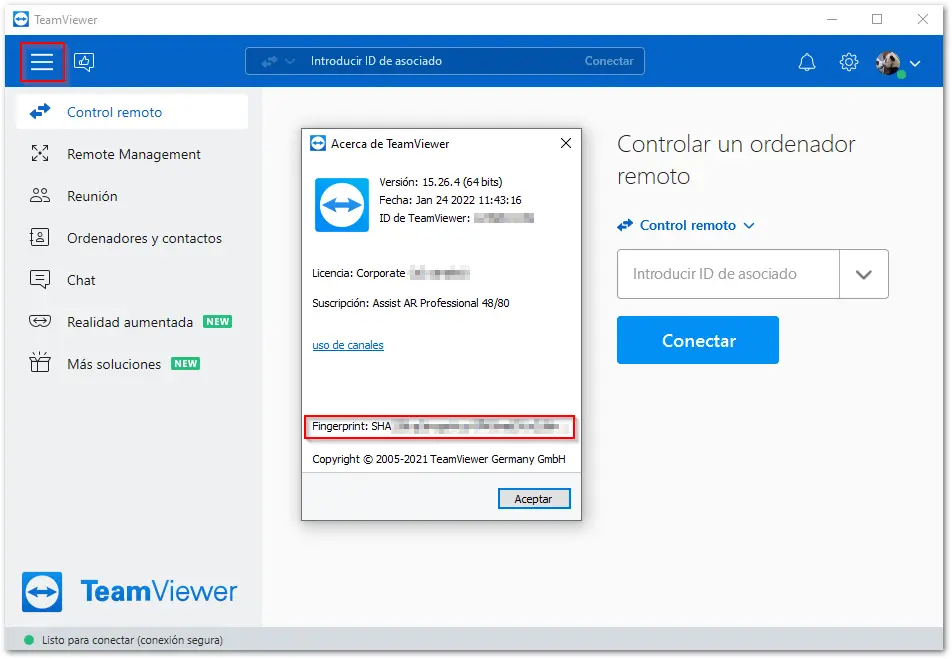The height and width of the screenshot is (659, 952).
Task: Click the Fingerprint SHA text
Action: (x=352, y=426)
